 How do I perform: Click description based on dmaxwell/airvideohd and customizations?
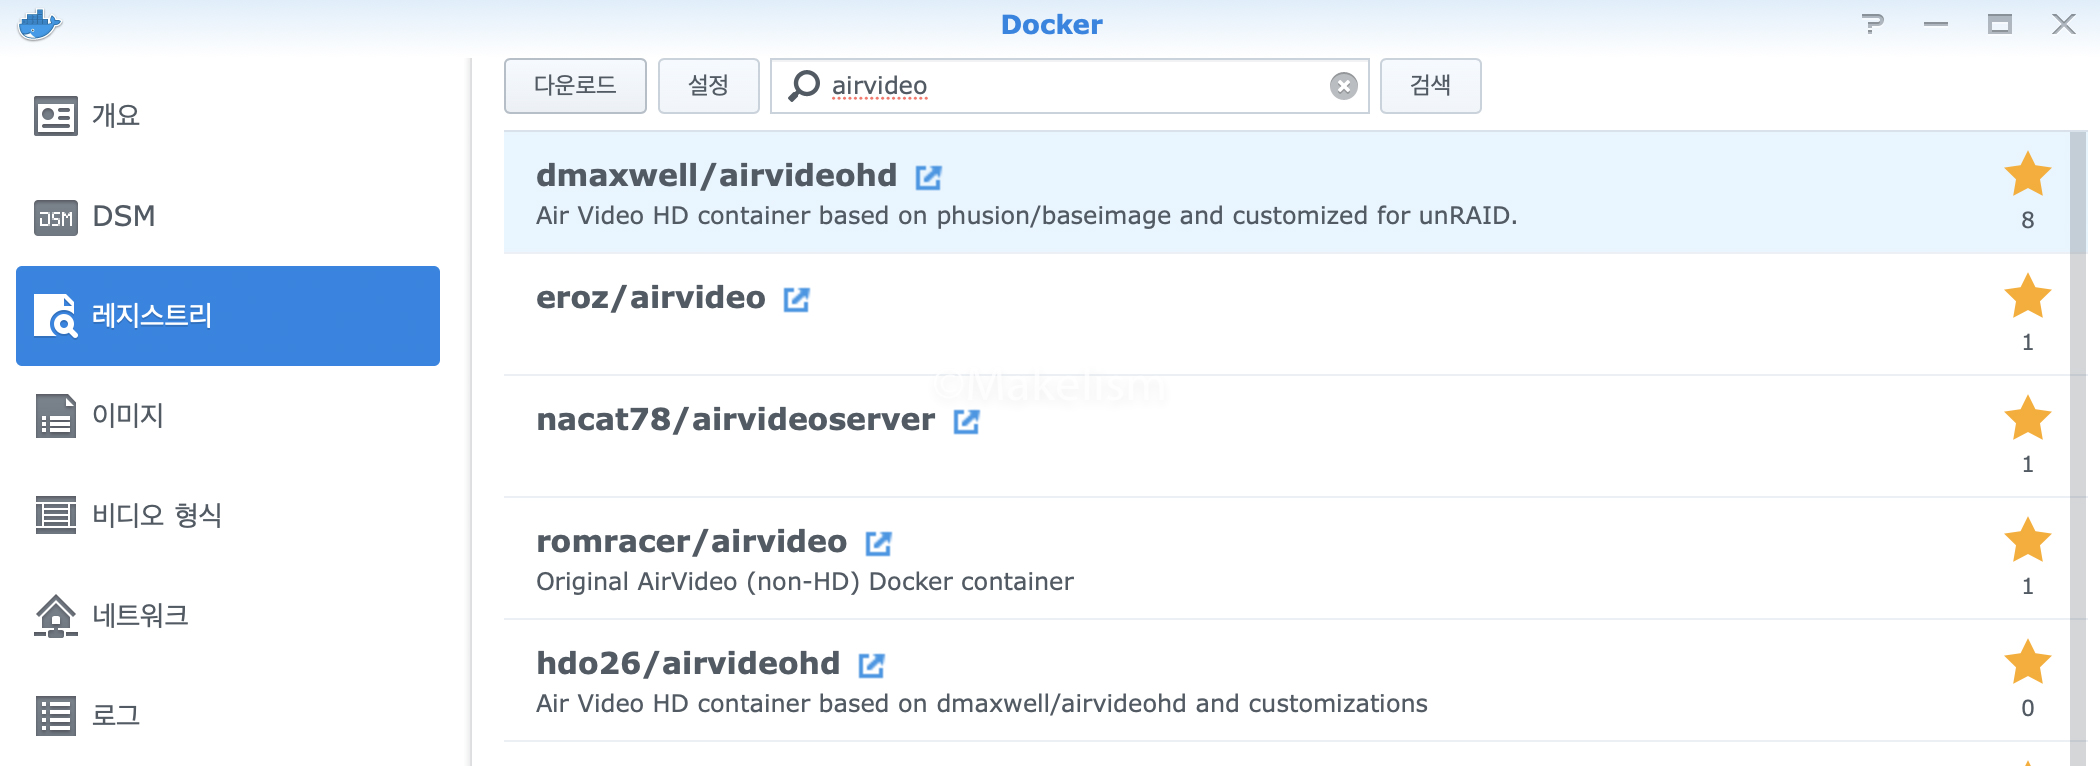click(982, 704)
